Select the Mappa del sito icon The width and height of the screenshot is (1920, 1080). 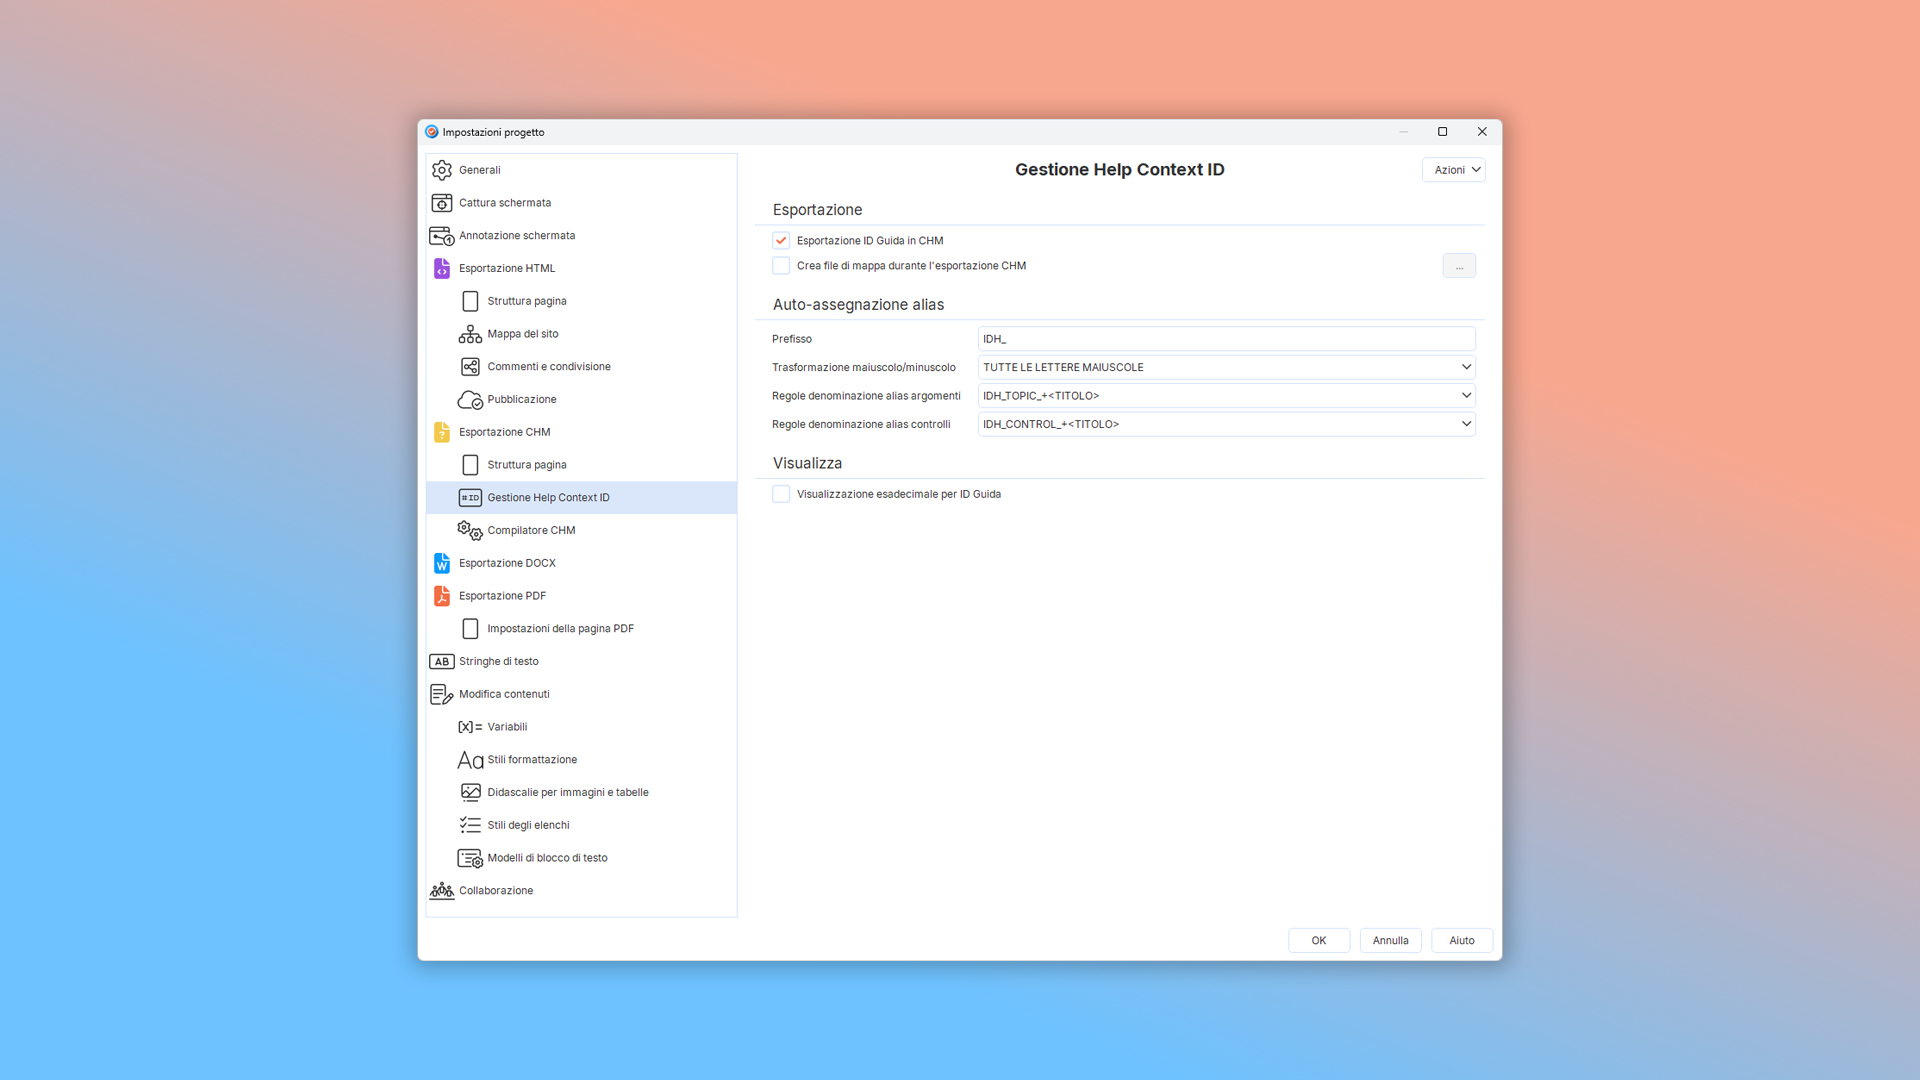tap(470, 334)
